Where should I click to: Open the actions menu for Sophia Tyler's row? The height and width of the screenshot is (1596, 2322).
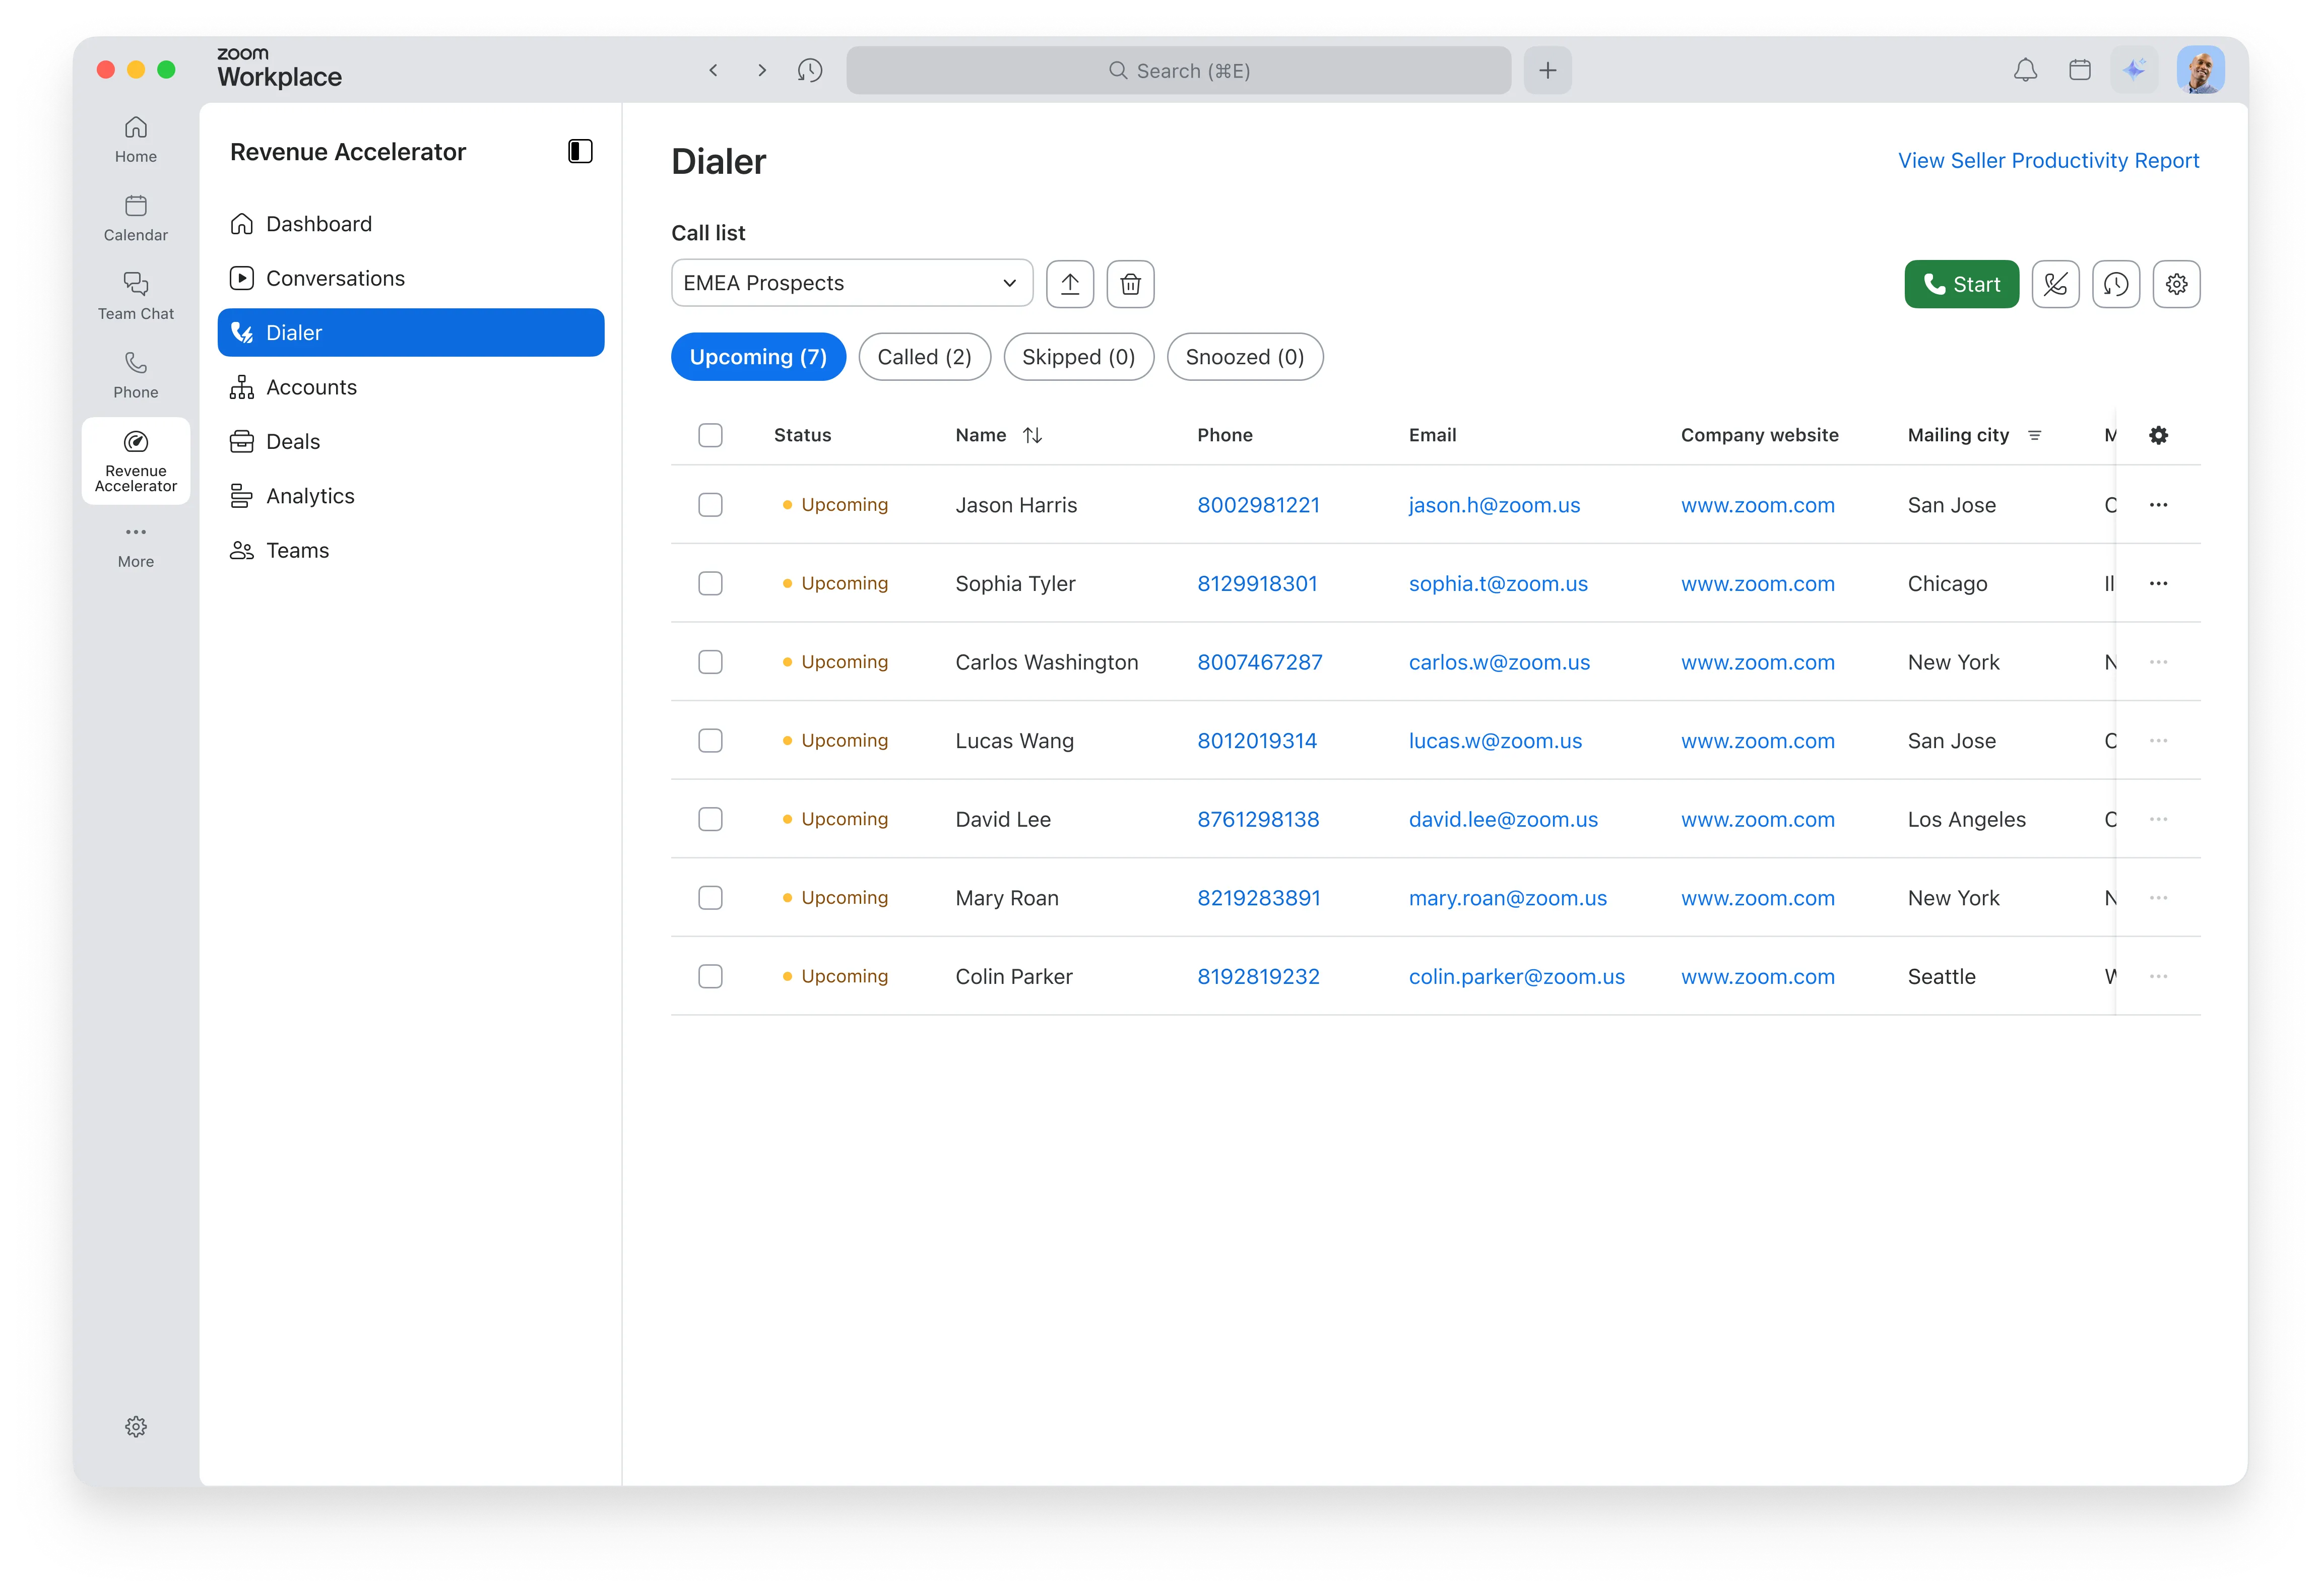click(2158, 583)
